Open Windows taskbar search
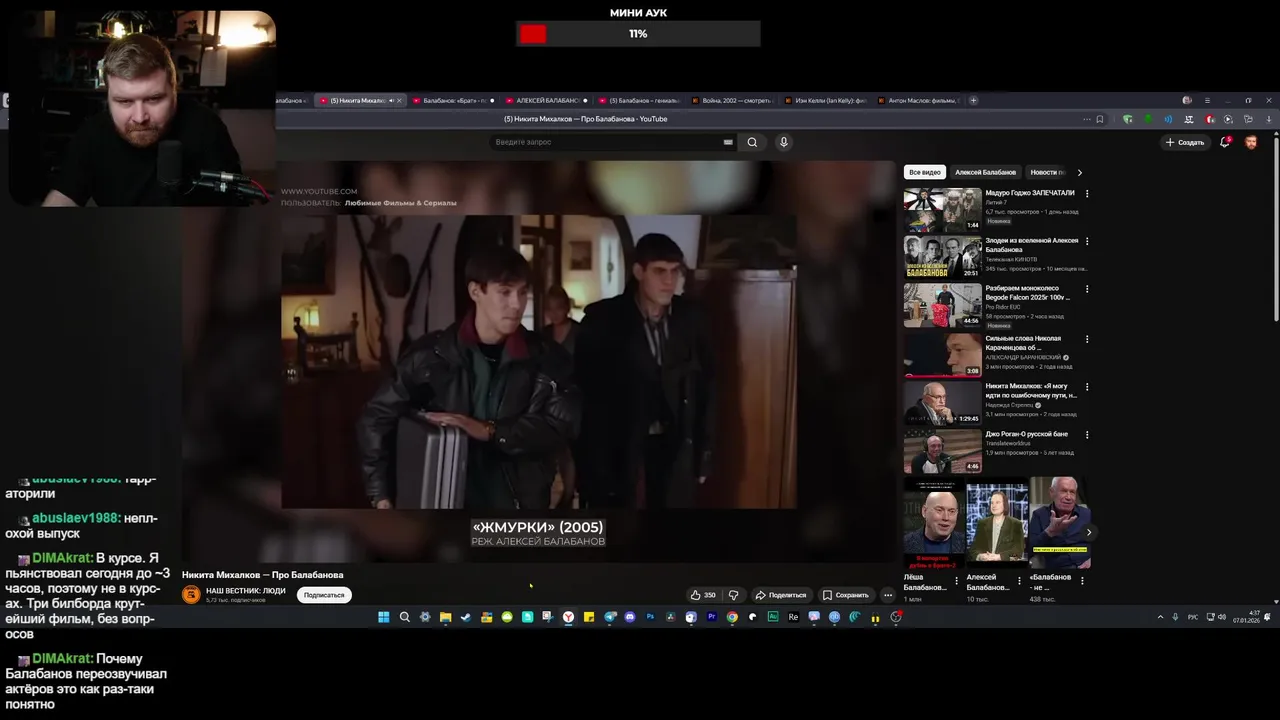Viewport: 1280px width, 720px height. 404,617
